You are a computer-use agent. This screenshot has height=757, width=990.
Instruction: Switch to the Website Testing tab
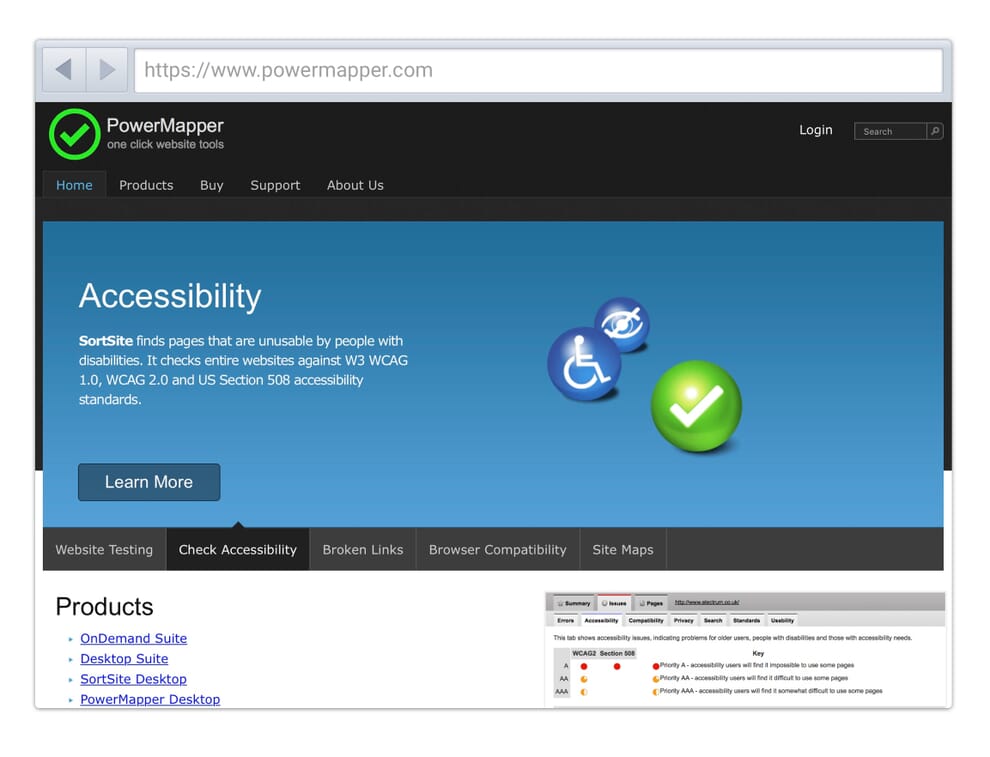[104, 549]
